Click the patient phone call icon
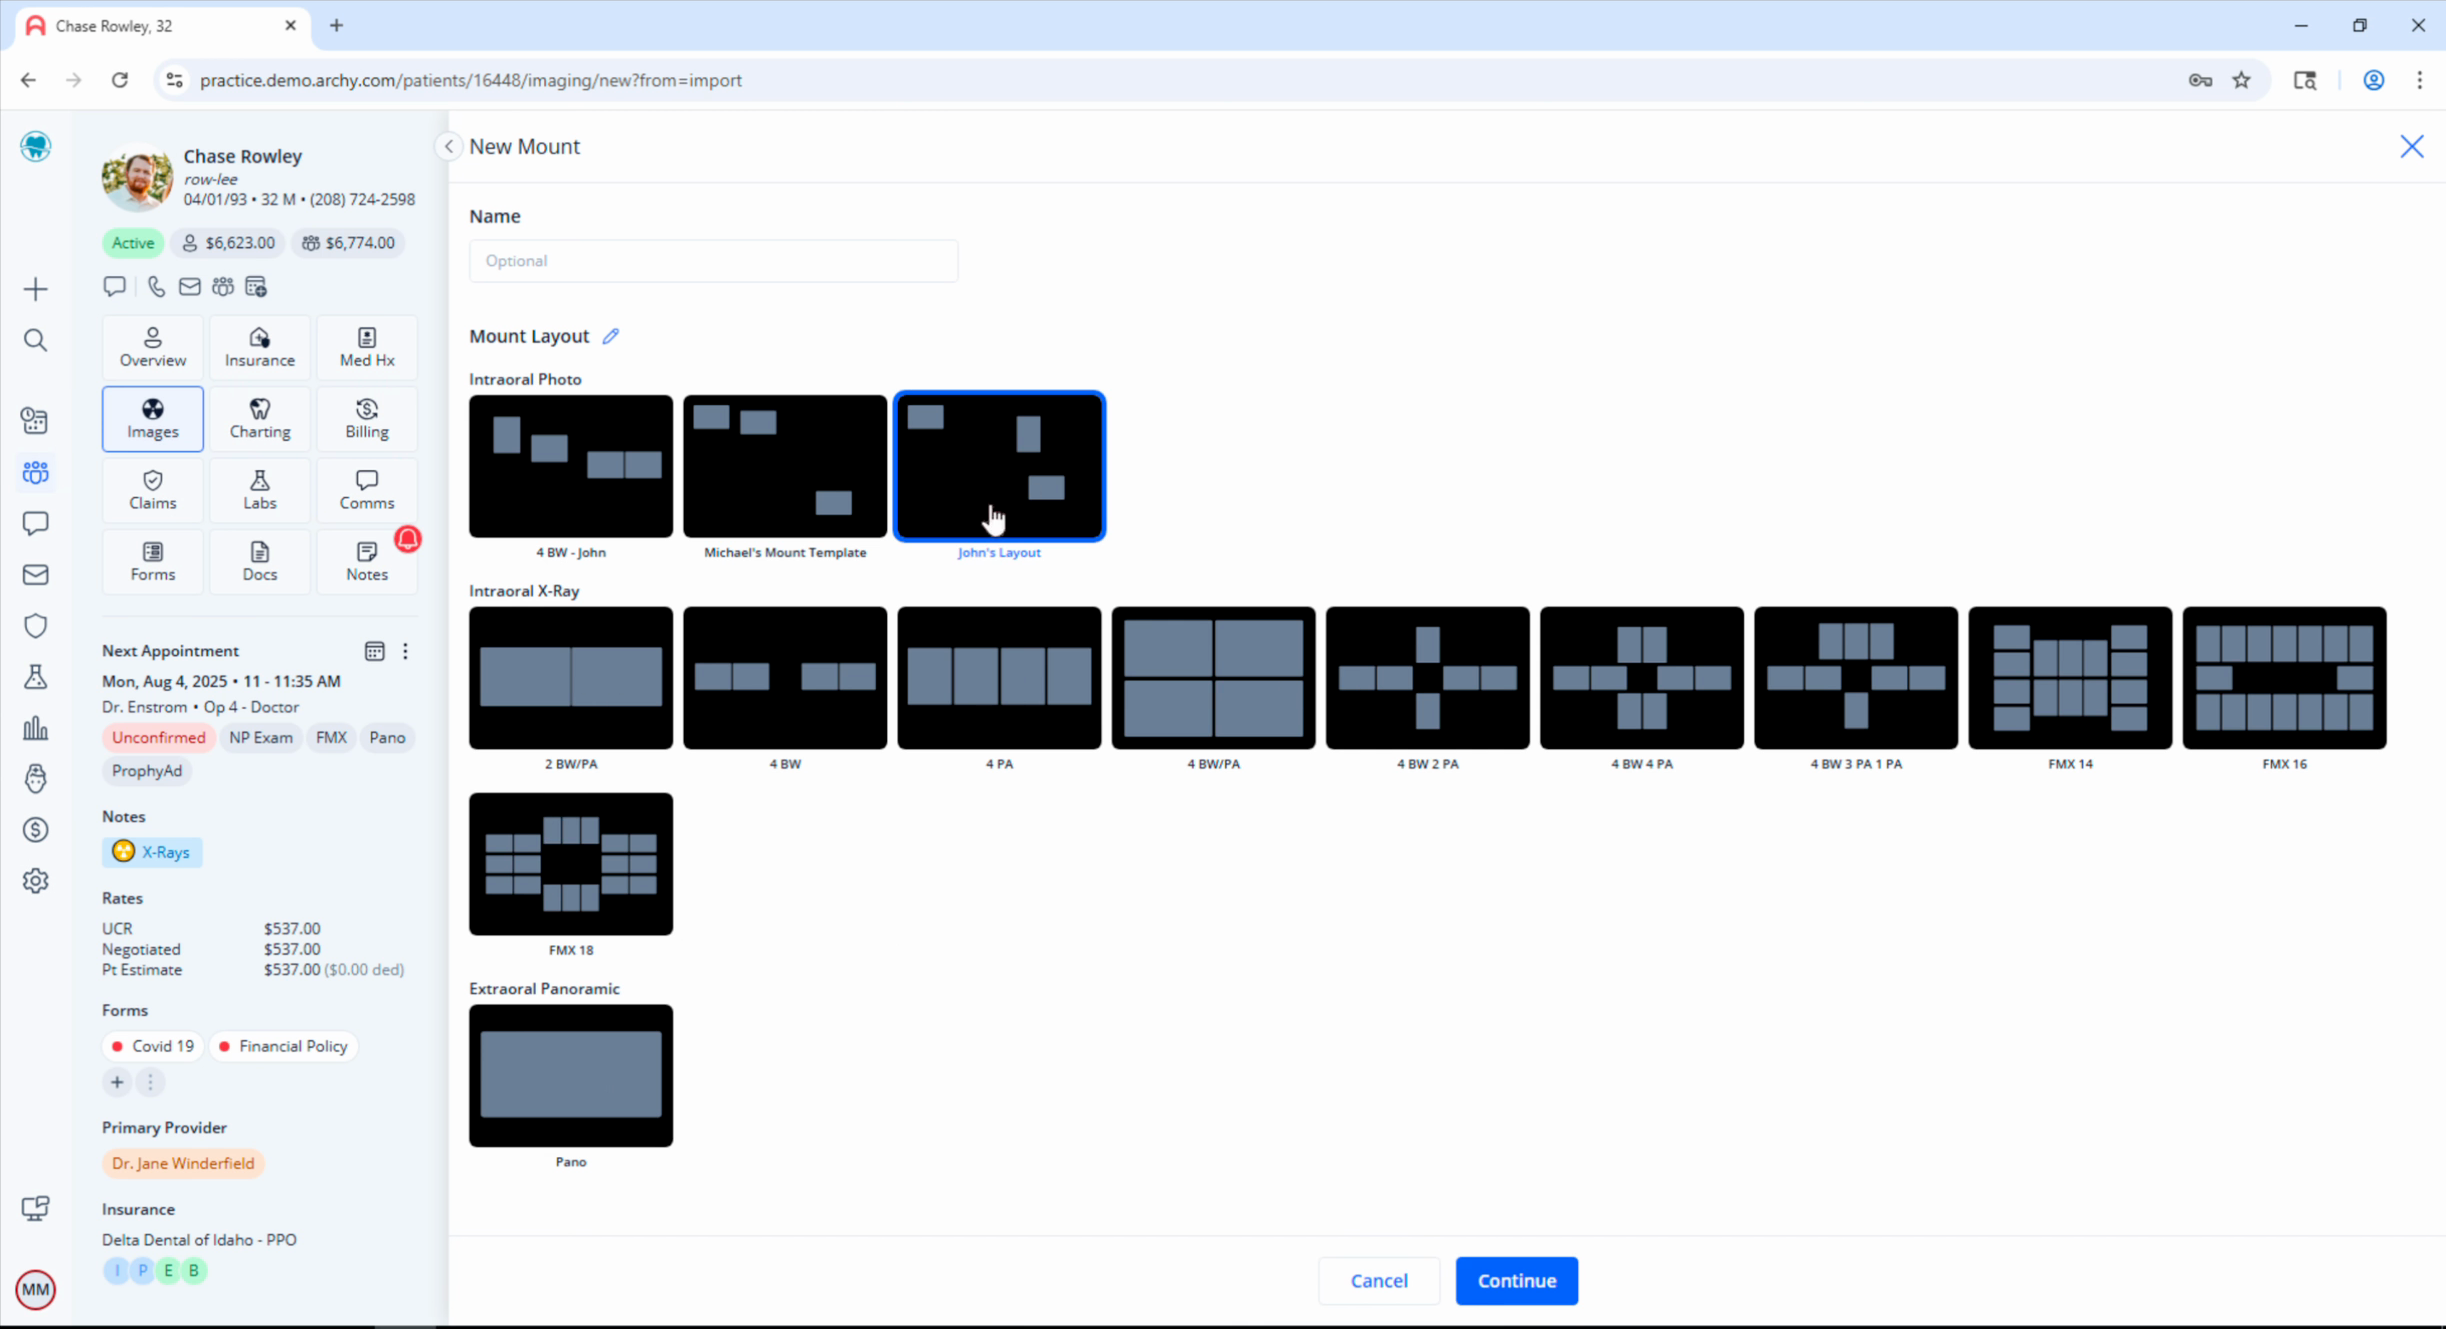Screen dimensions: 2446x1329 (156, 287)
